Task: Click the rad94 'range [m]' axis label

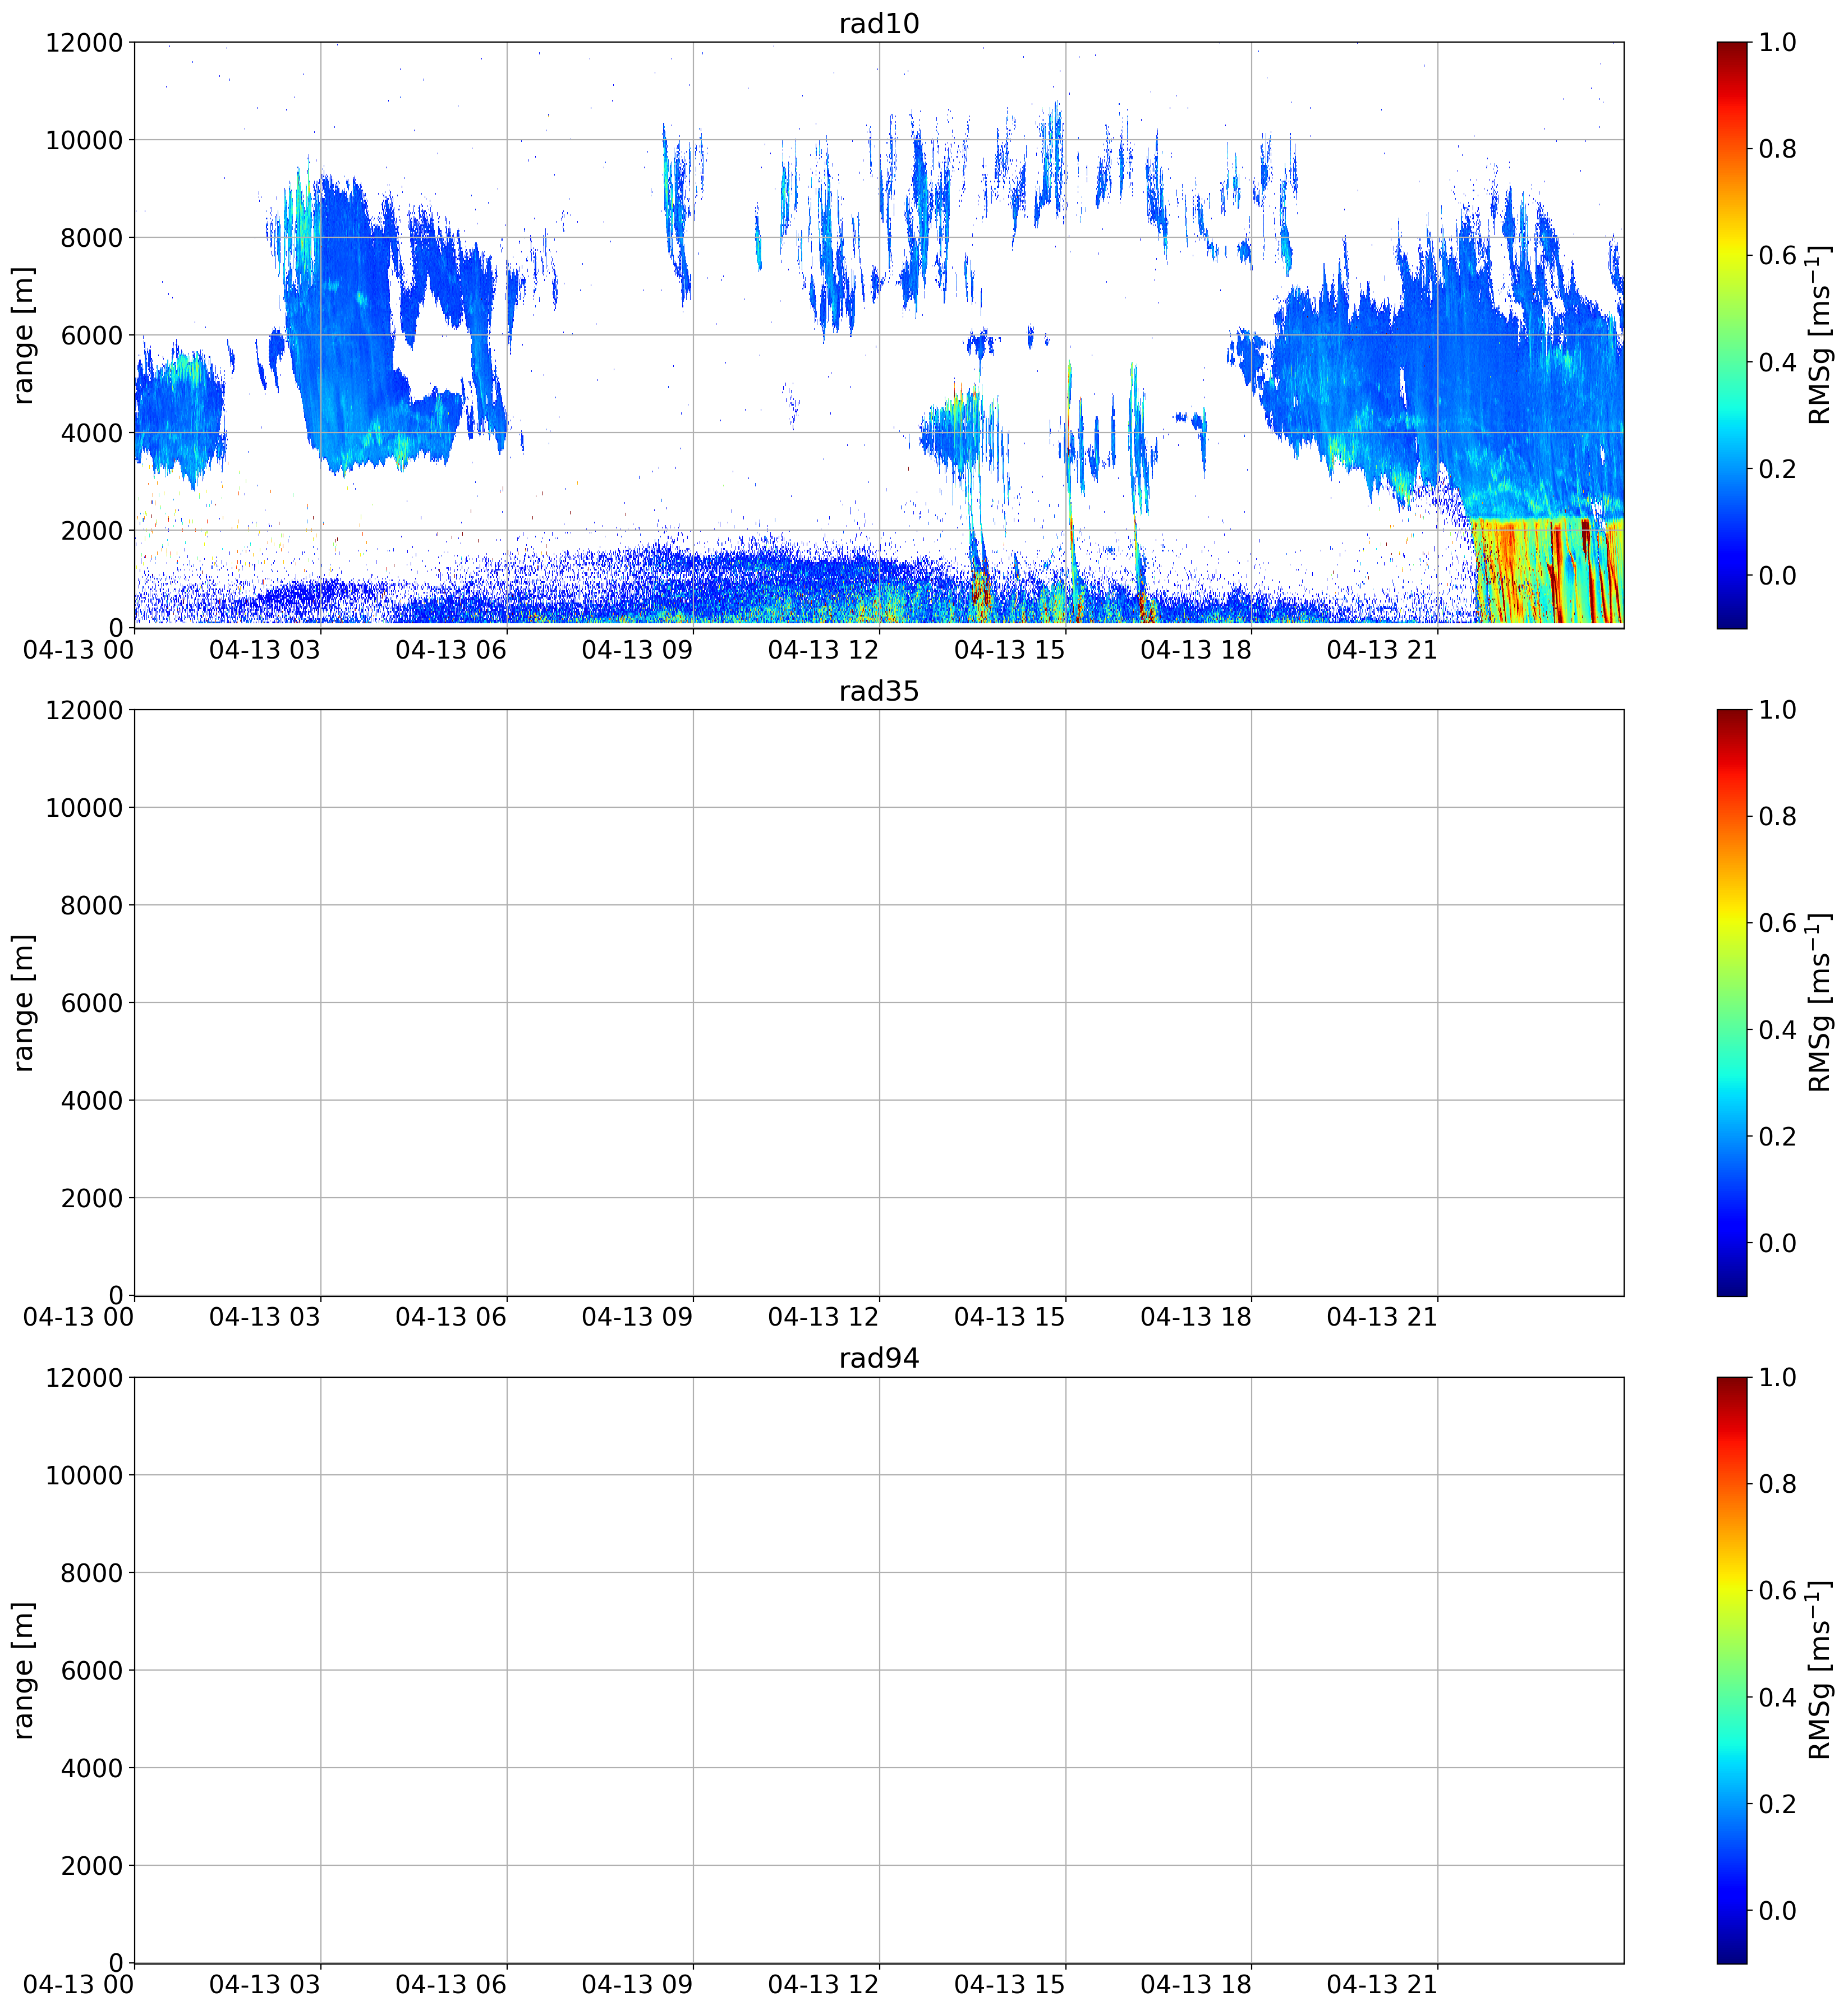Action: pos(23,1670)
